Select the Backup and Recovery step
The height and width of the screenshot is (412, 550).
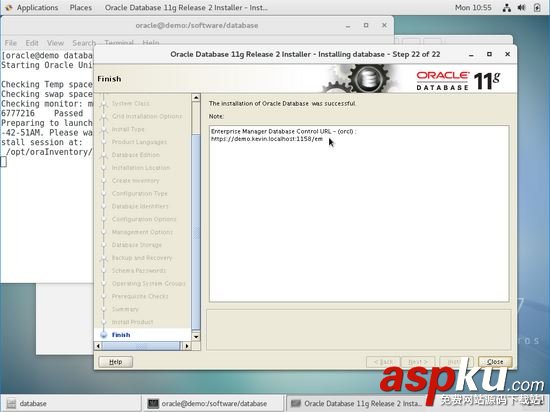pos(142,258)
